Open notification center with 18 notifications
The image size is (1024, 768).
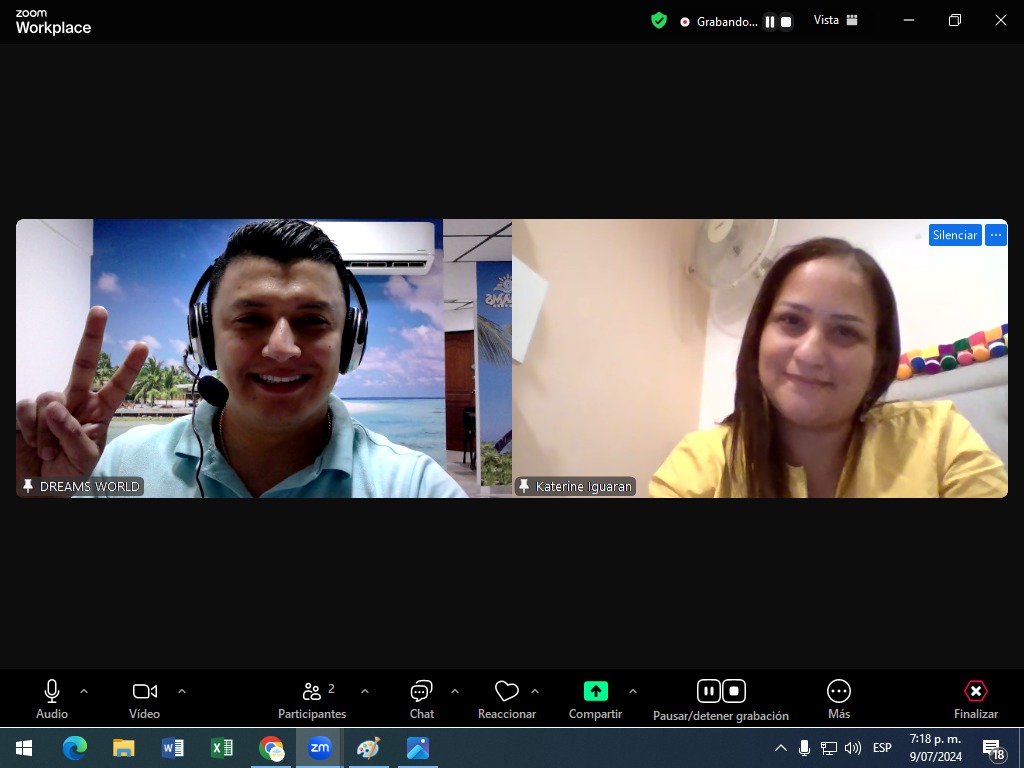(x=993, y=748)
